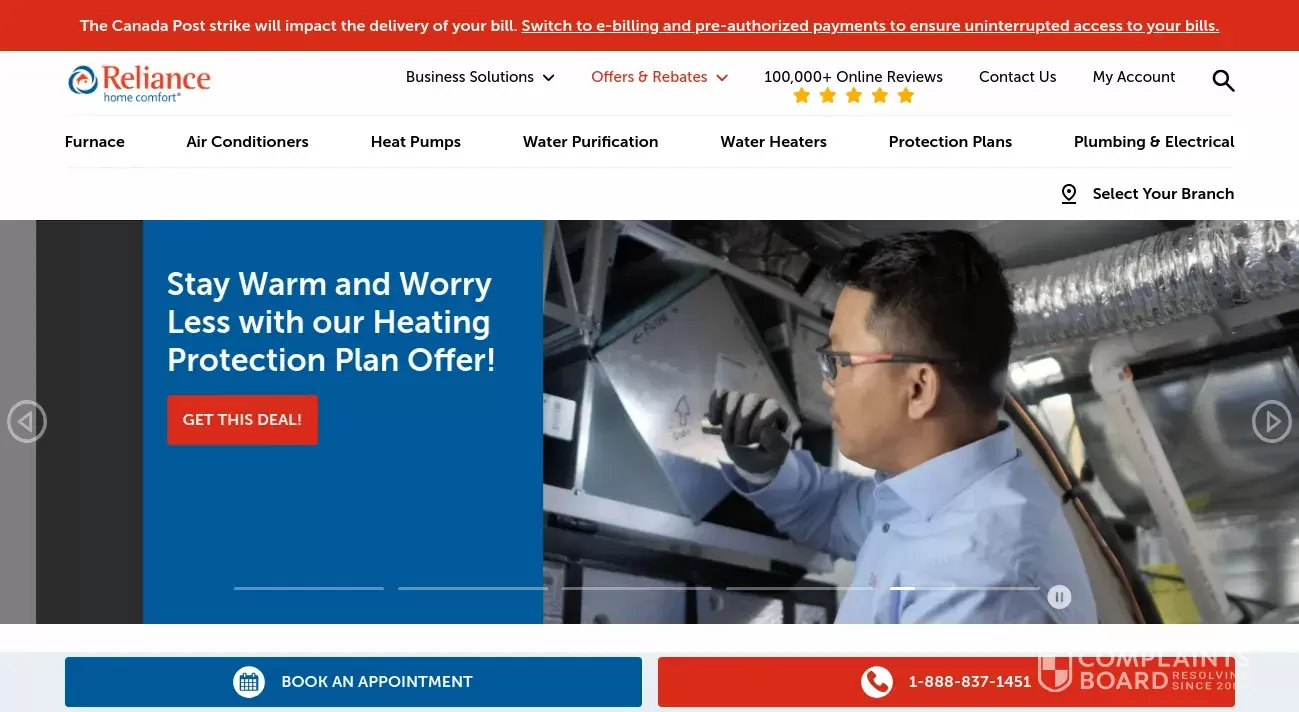Open the search magnifier icon
The width and height of the screenshot is (1299, 712).
(x=1223, y=81)
